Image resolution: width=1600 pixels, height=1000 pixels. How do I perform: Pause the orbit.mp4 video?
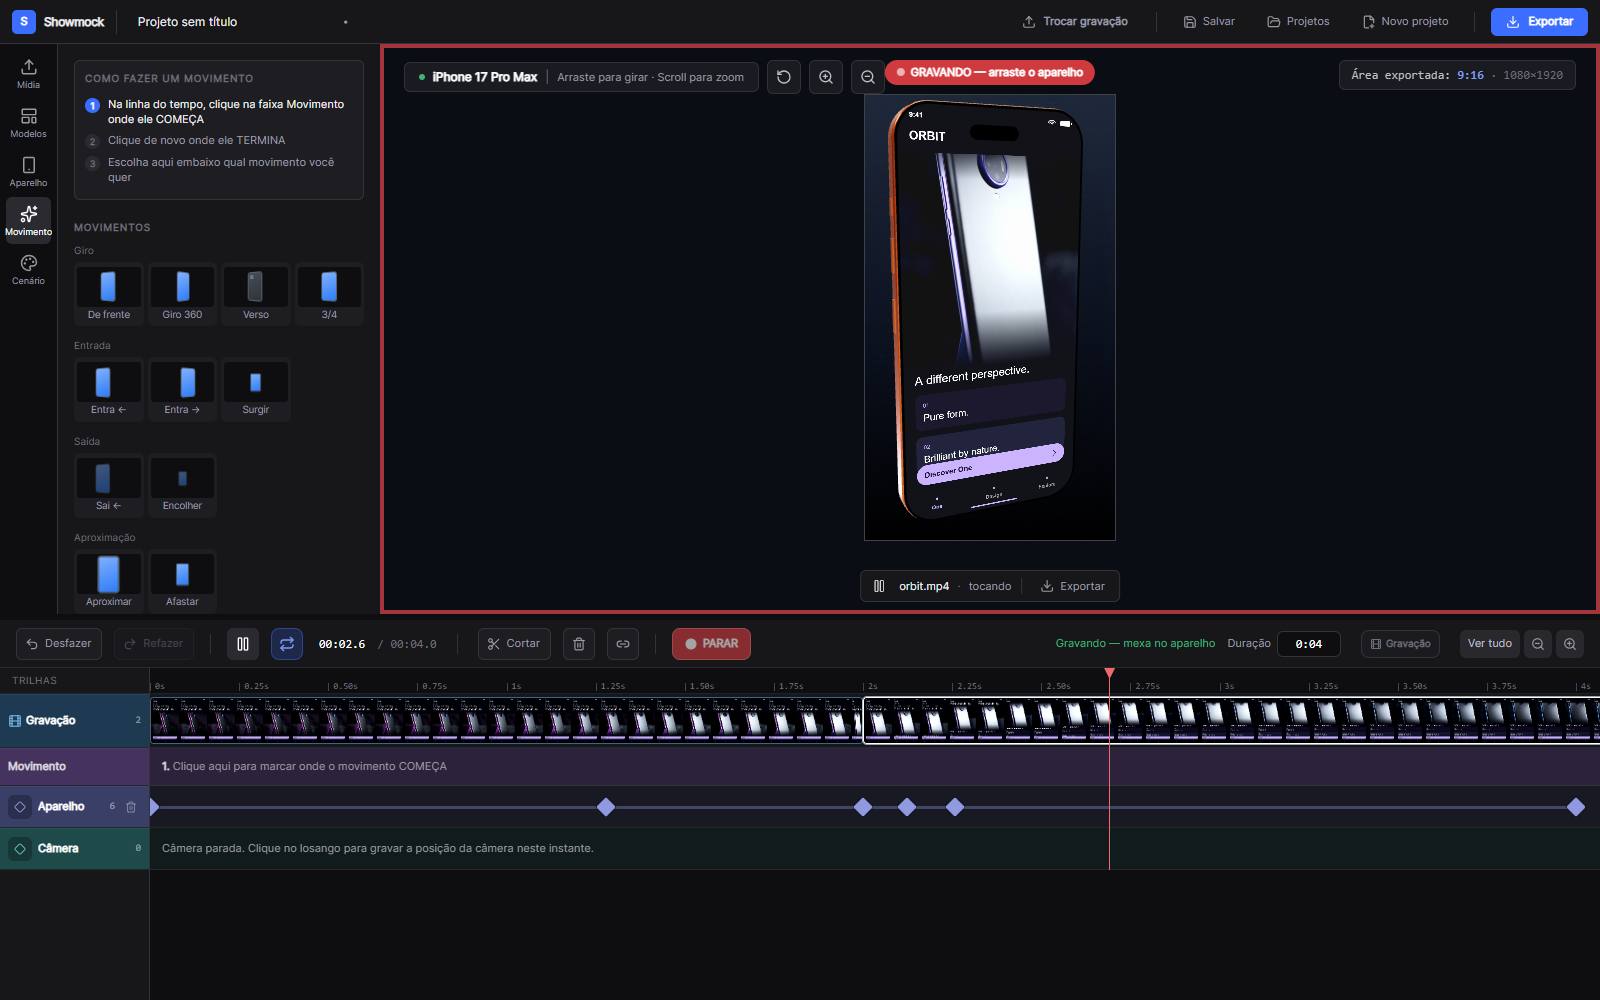click(x=879, y=586)
